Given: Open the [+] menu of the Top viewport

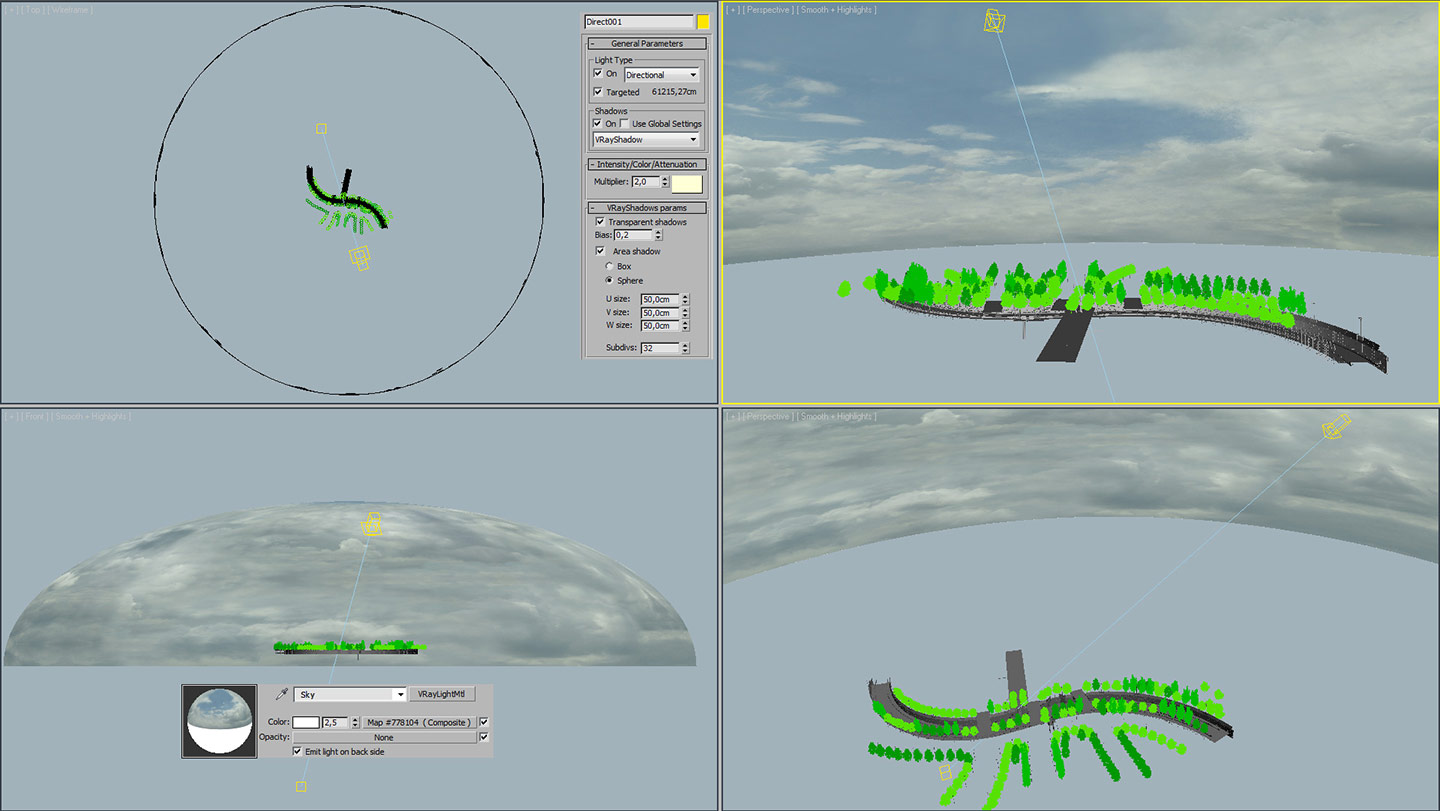Looking at the screenshot, I should pyautogui.click(x=12, y=10).
